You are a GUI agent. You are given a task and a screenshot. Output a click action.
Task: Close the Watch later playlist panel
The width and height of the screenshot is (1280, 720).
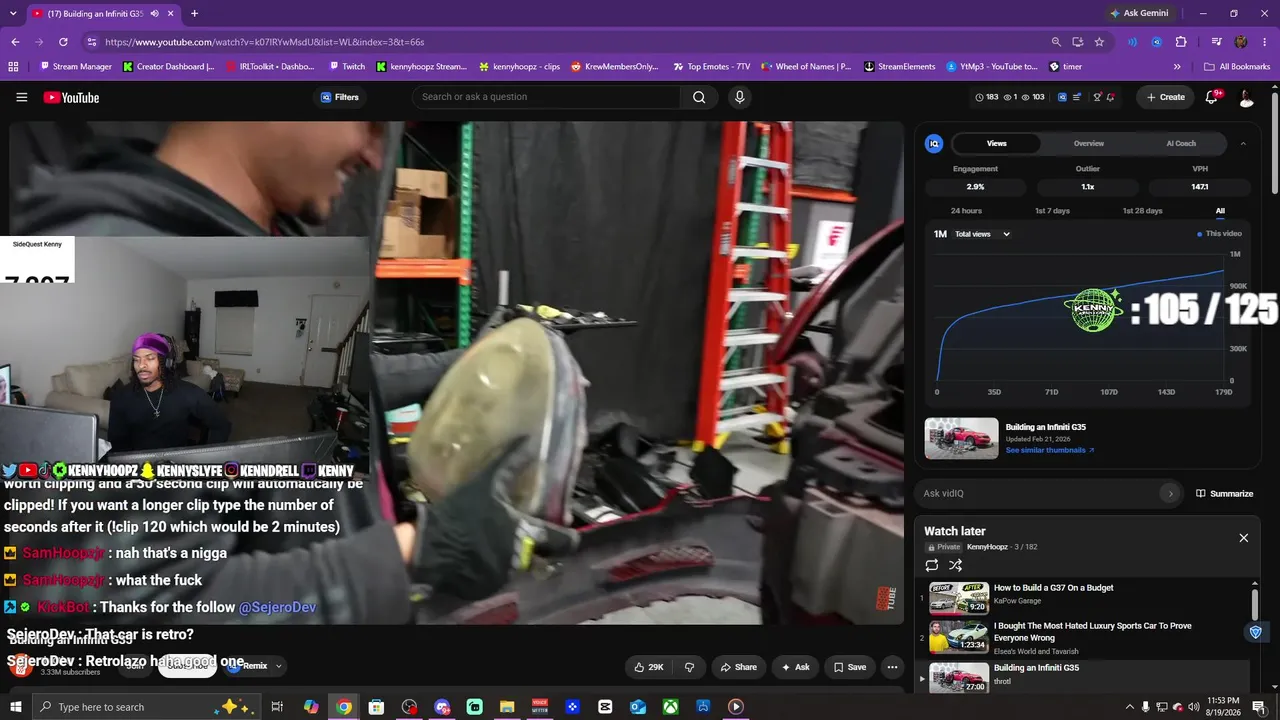[x=1244, y=538]
